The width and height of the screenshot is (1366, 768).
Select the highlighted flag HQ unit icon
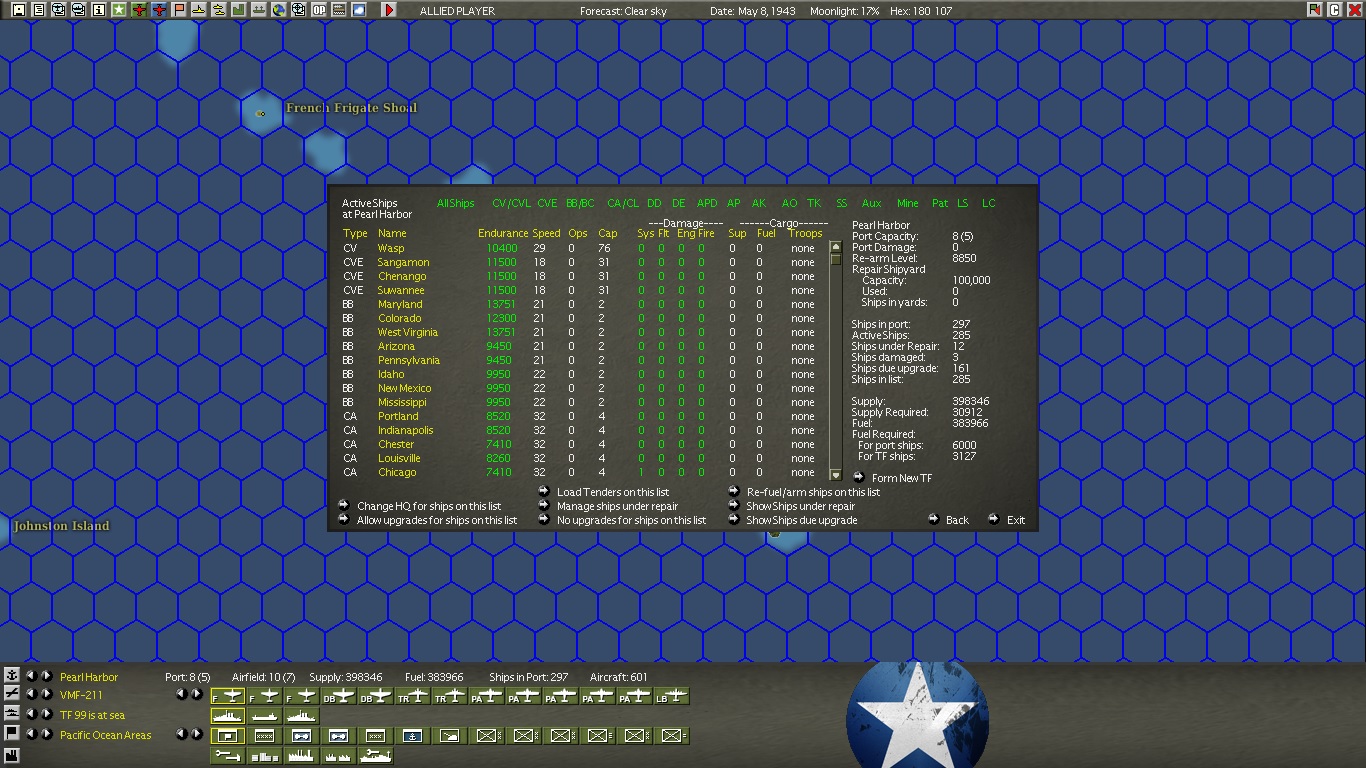(228, 736)
